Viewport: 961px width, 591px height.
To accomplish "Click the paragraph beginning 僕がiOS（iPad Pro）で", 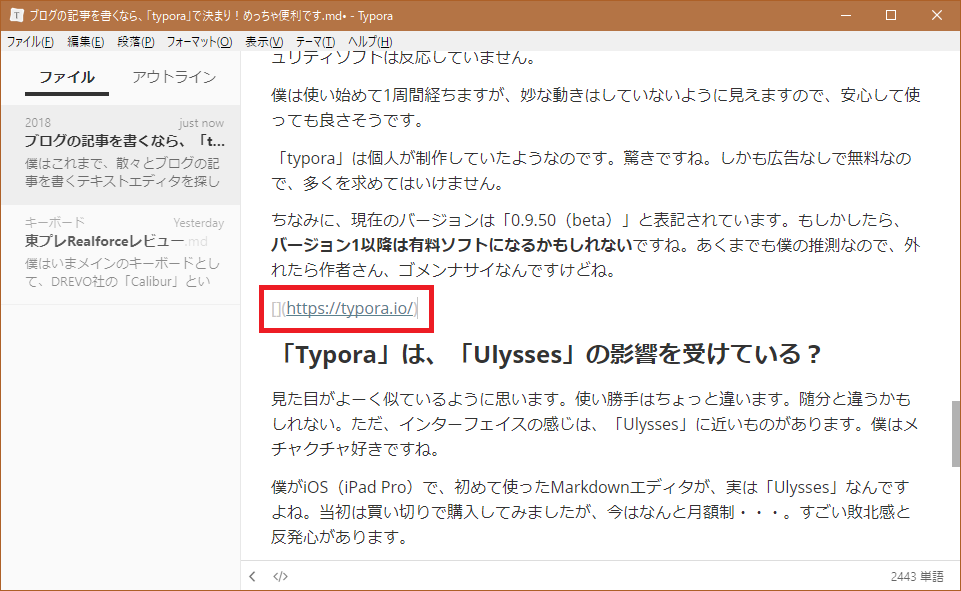I will [x=591, y=512].
